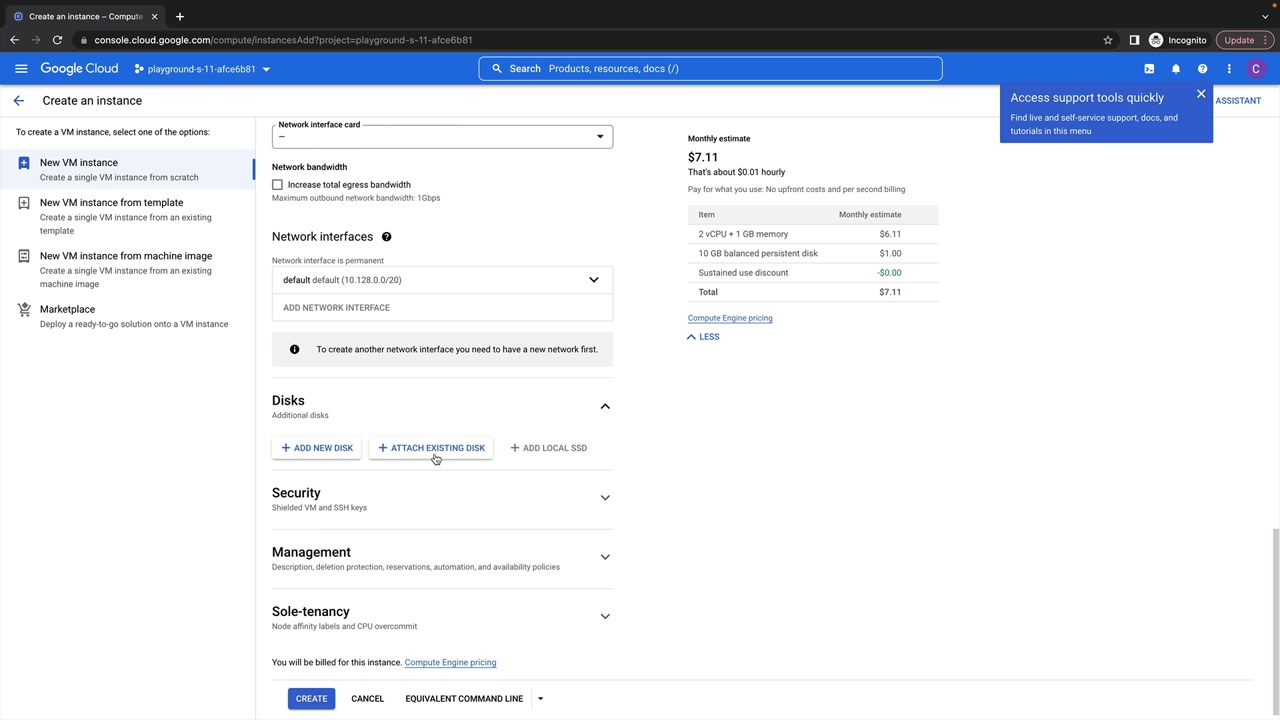The image size is (1280, 720).
Task: Expand the Security section
Action: coord(605,498)
